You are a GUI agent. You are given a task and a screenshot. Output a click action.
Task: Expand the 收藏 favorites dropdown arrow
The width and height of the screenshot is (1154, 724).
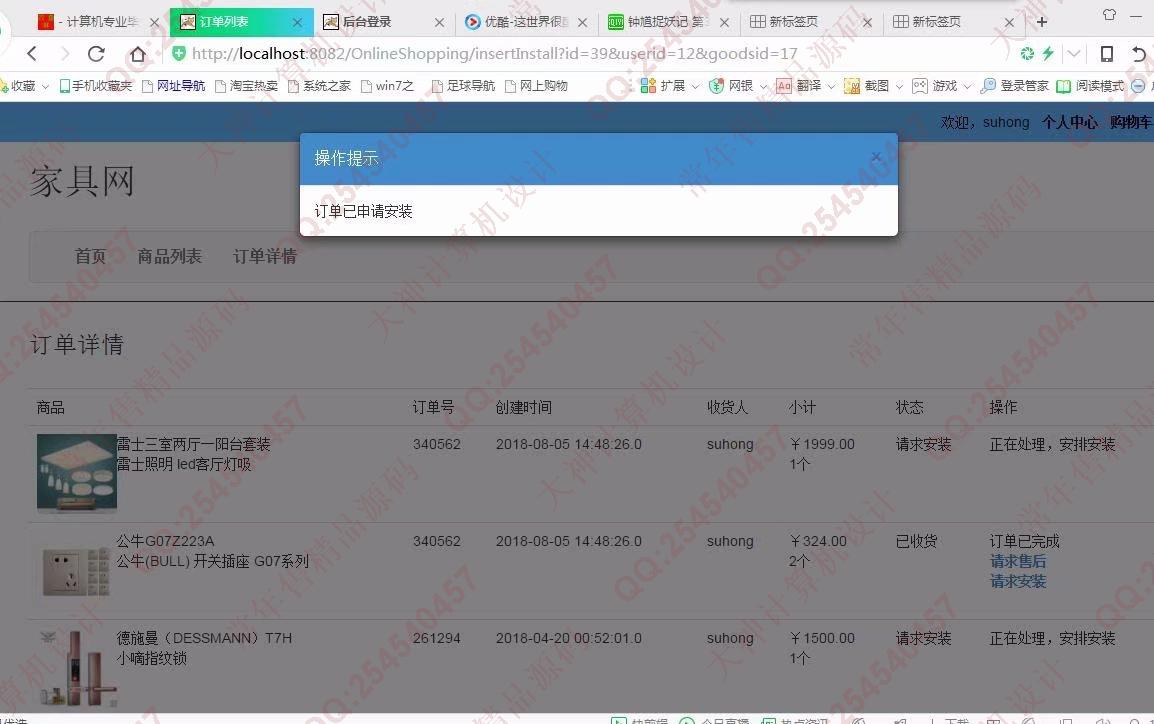(x=45, y=87)
